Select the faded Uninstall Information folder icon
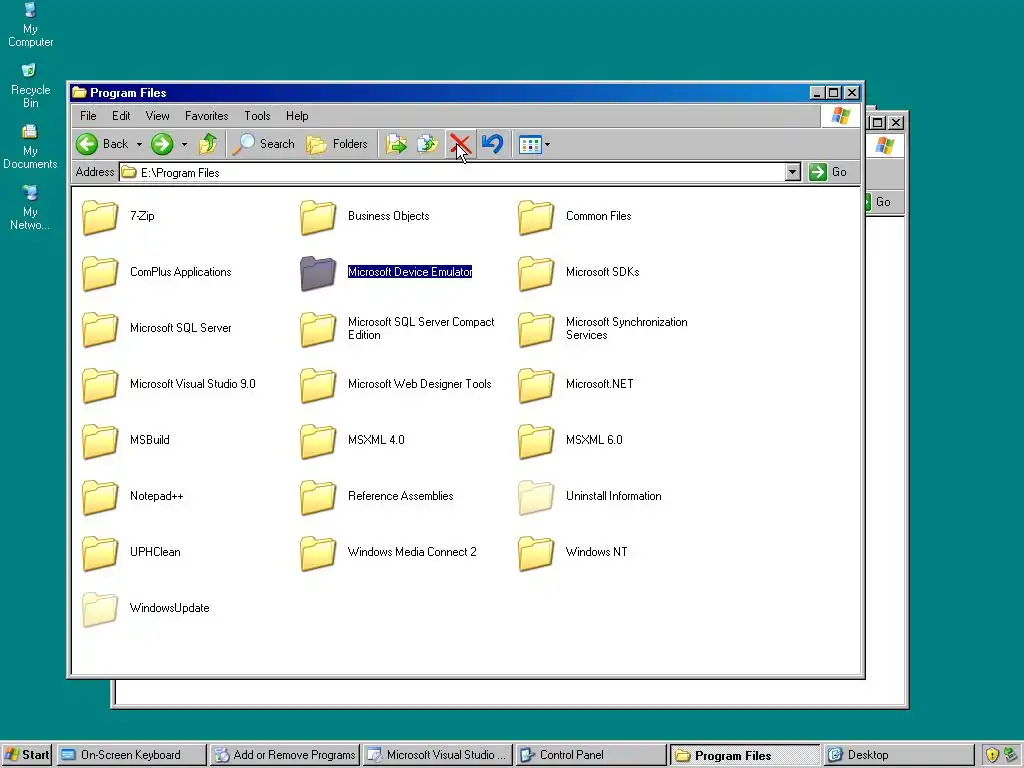The width and height of the screenshot is (1024, 768). [536, 497]
